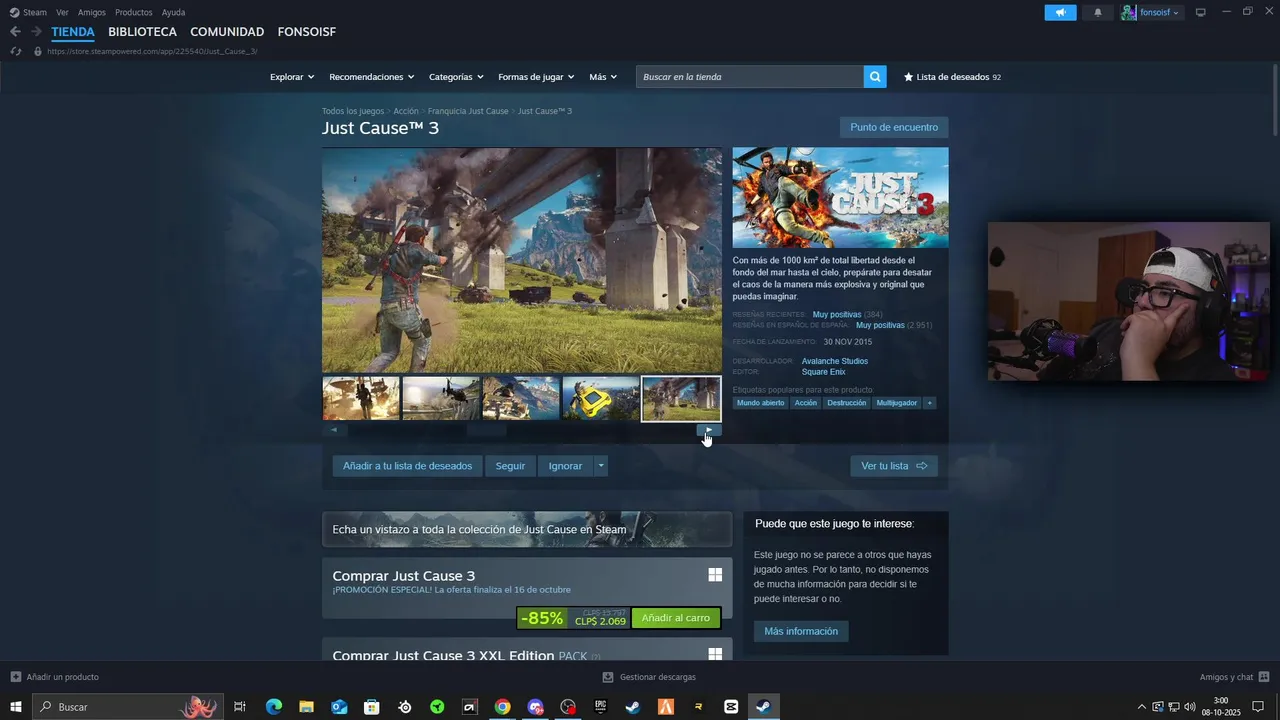Click Añadir a tu lista de deseados

[x=407, y=466]
